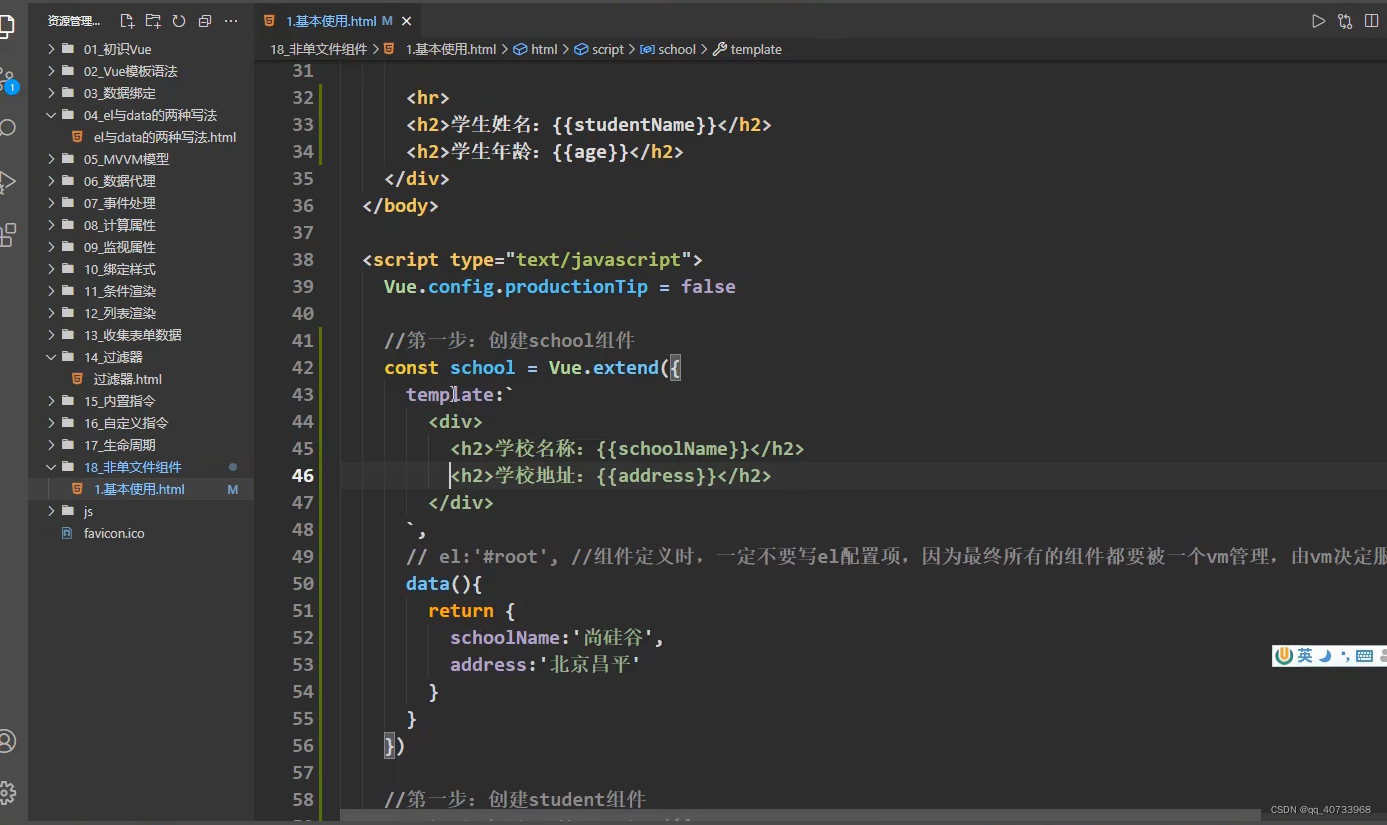Expand the 10_绑定样式 folder
Image resolution: width=1387 pixels, height=825 pixels.
click(x=140, y=269)
